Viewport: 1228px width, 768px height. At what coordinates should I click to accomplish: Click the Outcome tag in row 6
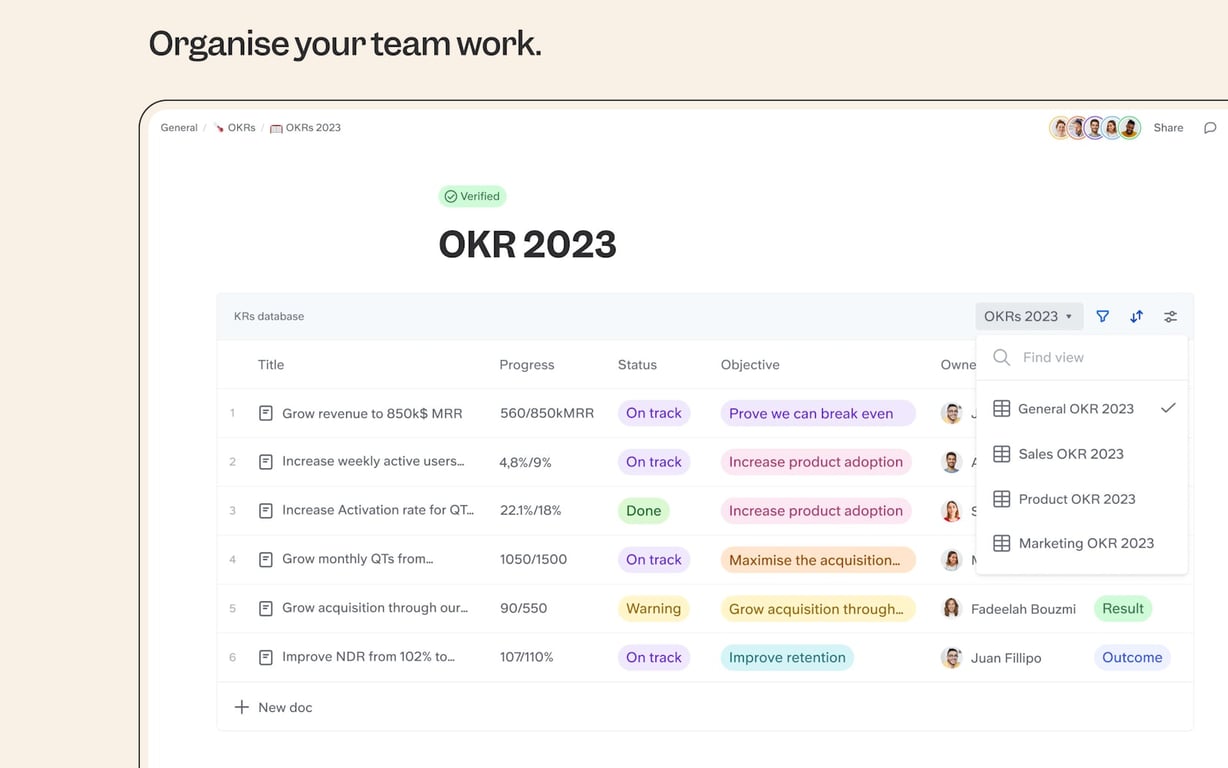click(x=1132, y=657)
